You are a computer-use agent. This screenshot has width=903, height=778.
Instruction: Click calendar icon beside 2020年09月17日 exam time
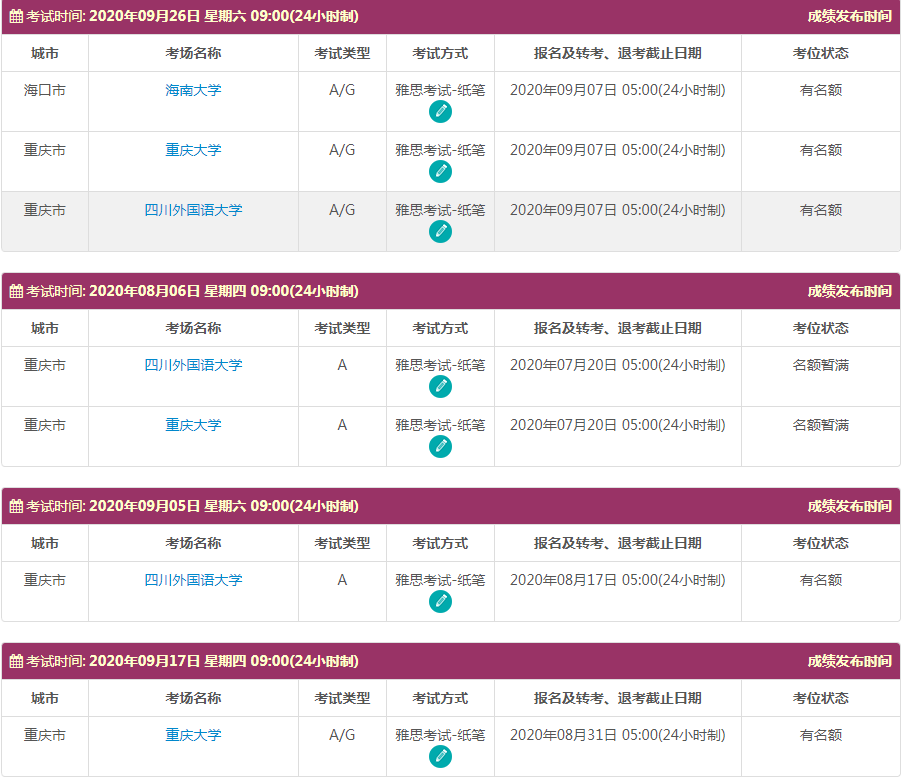(x=16, y=661)
